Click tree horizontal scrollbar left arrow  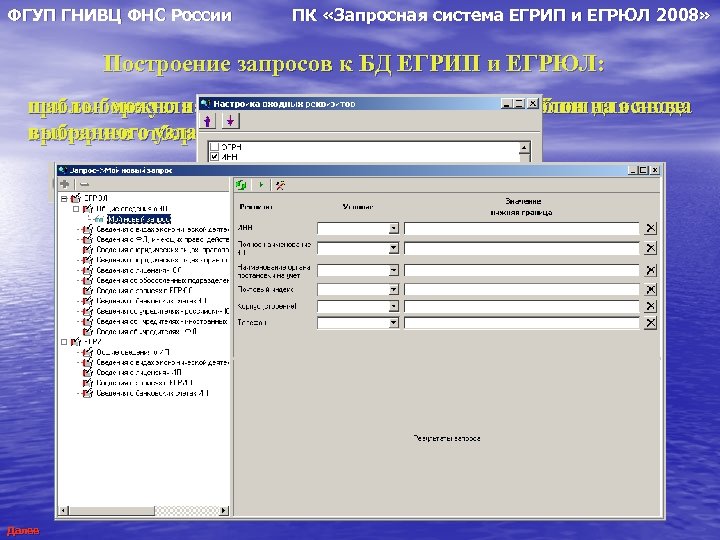click(64, 510)
